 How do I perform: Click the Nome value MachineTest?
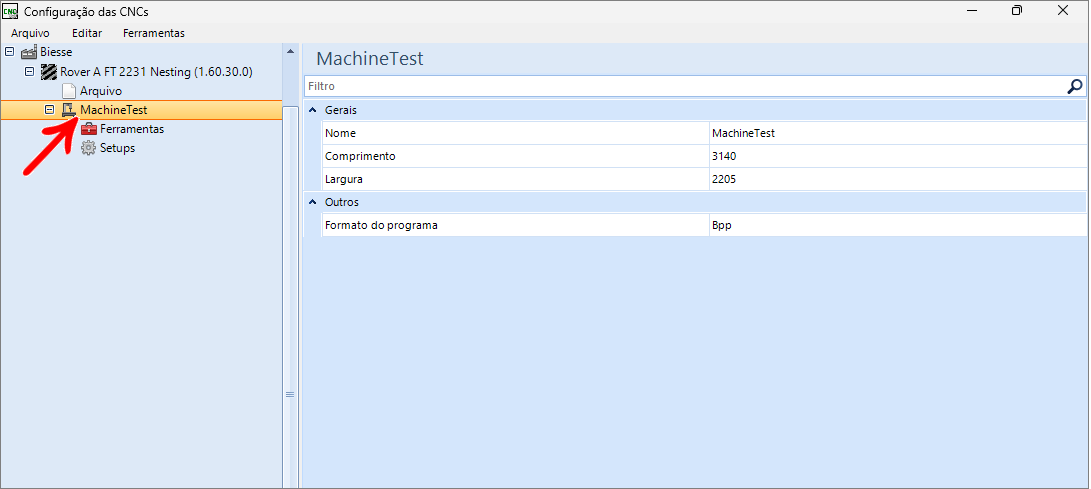pyautogui.click(x=898, y=133)
